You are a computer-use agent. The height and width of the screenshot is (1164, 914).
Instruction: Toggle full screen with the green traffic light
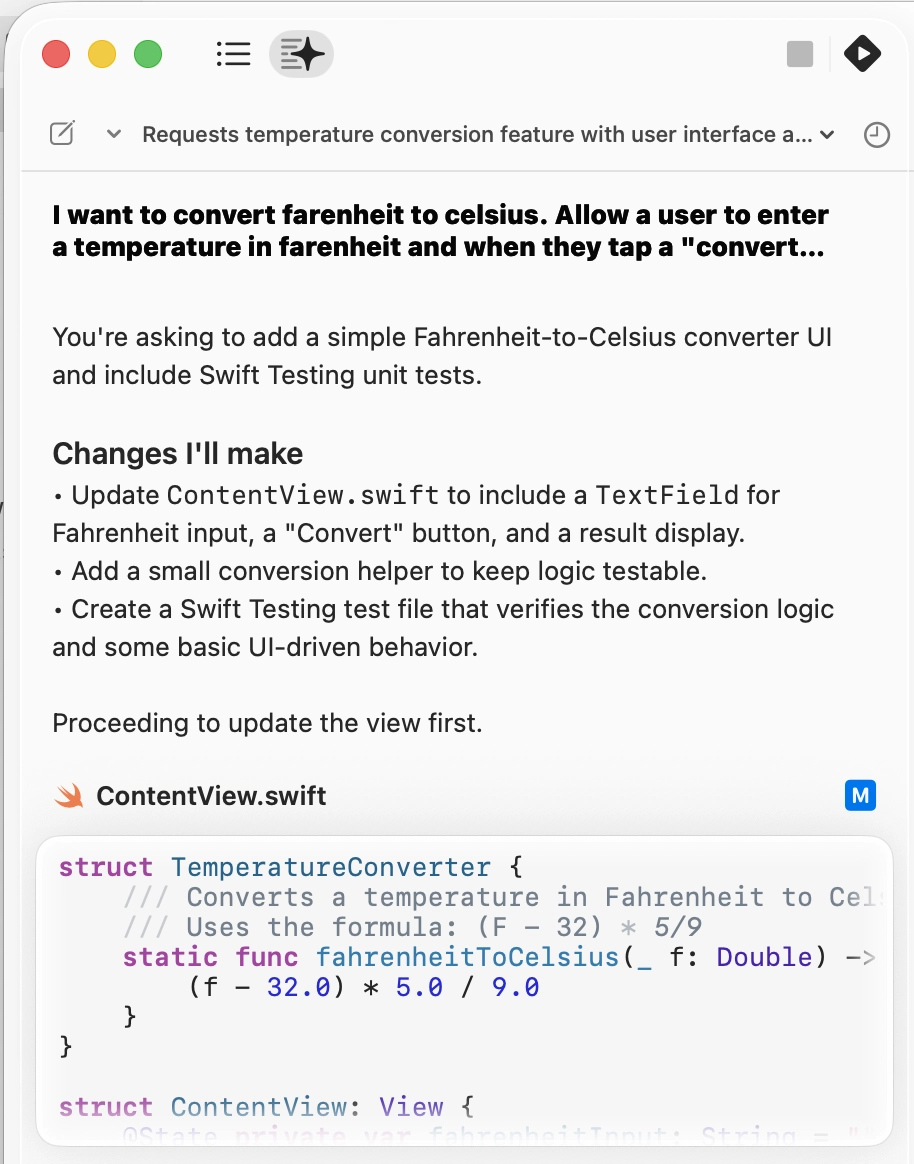coord(148,54)
